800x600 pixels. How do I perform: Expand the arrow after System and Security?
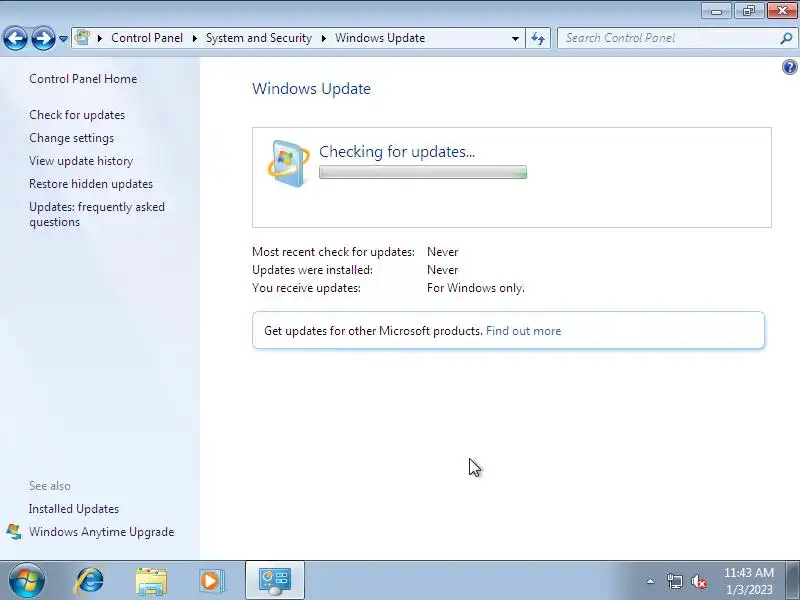click(323, 38)
